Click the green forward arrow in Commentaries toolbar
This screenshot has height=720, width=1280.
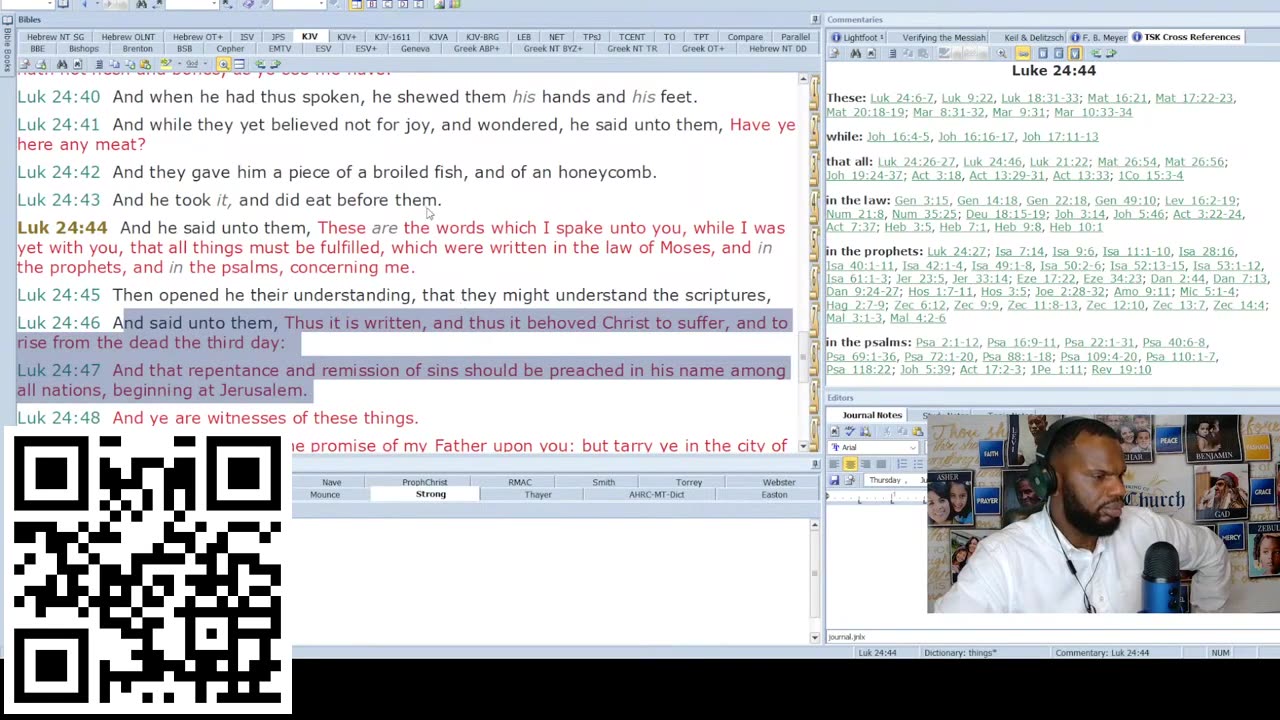(x=1112, y=53)
